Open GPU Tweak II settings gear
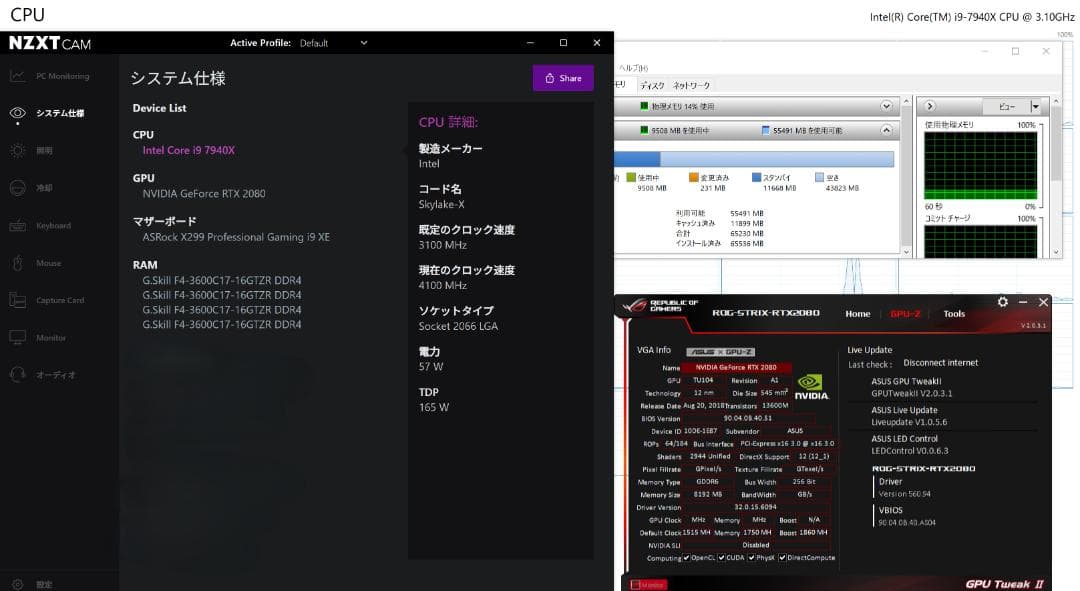Screen dimensions: 1080x591 coord(1002,301)
